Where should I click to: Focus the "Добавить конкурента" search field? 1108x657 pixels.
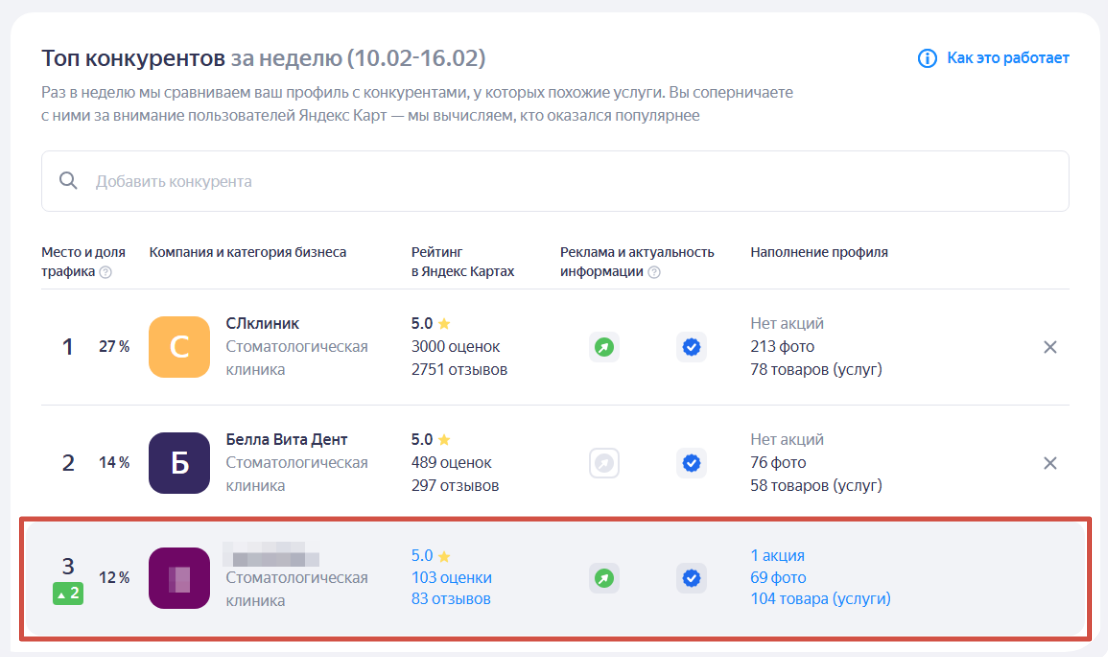[555, 181]
